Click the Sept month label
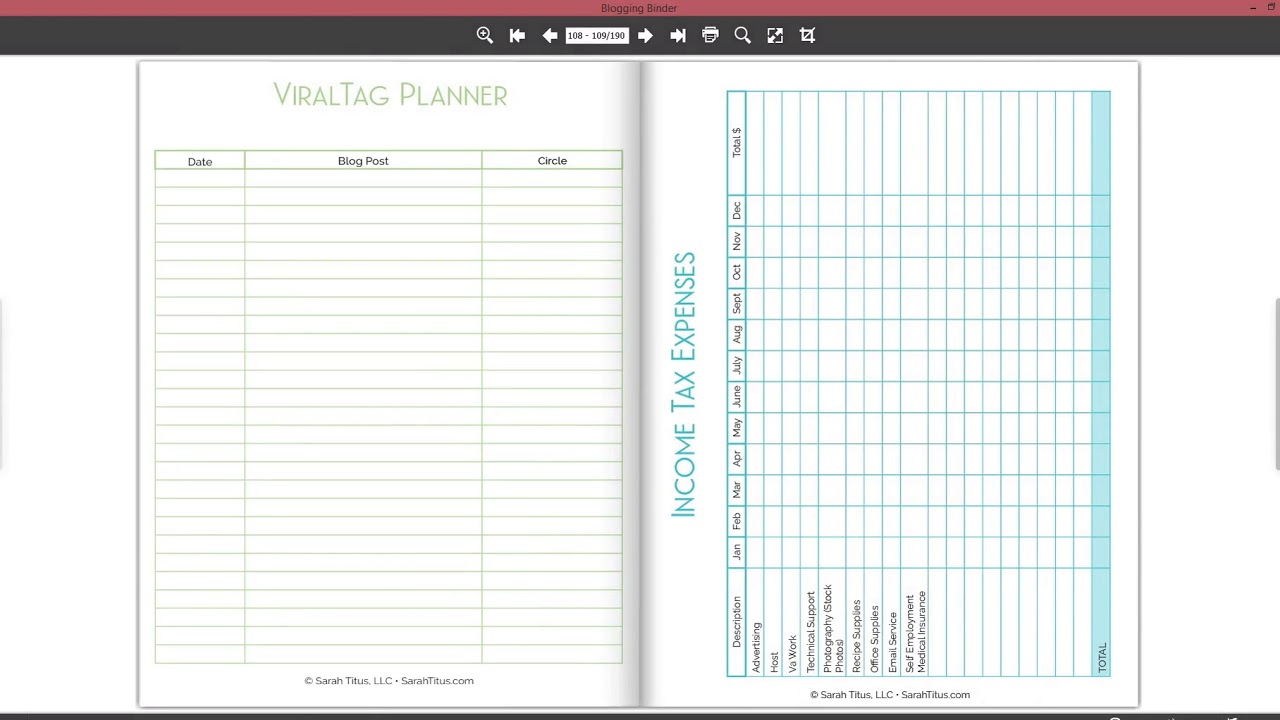The height and width of the screenshot is (720, 1280). pos(736,303)
